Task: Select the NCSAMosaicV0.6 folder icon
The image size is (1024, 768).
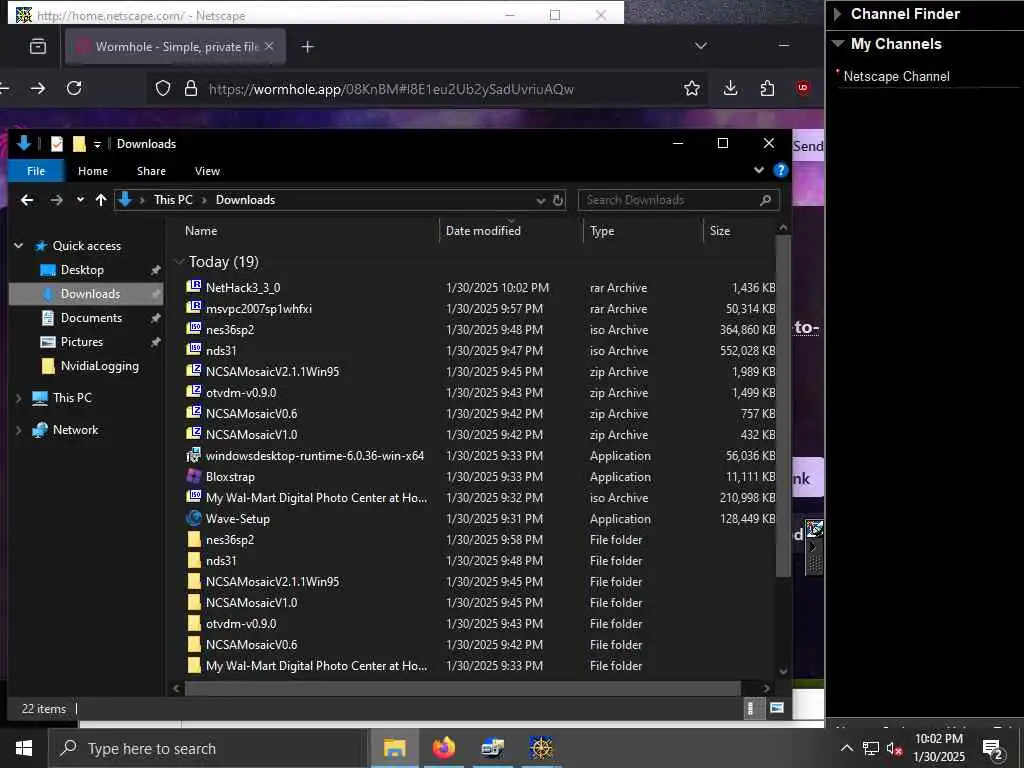Action: point(194,644)
